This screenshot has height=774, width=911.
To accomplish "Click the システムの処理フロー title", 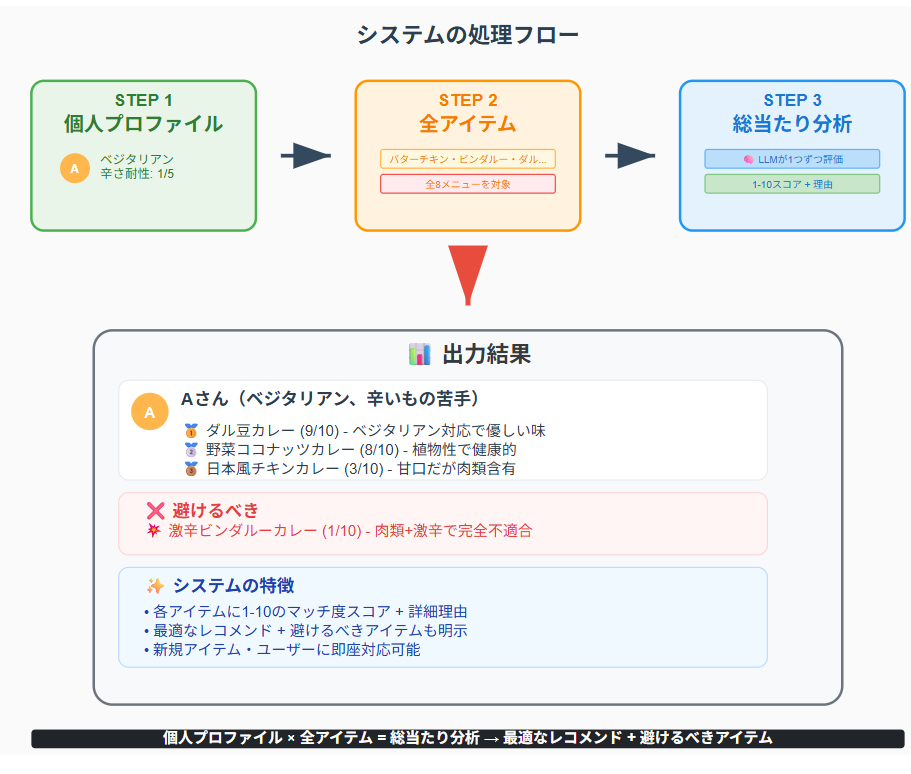I will click(x=468, y=35).
